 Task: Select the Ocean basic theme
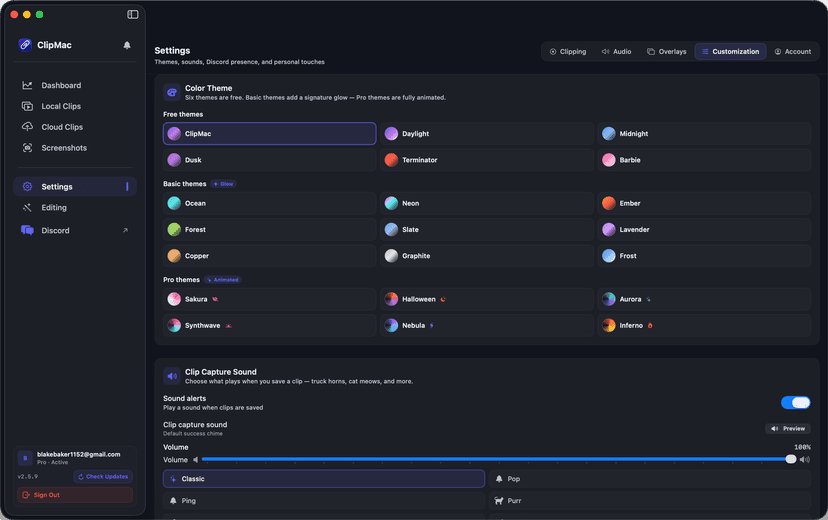coord(269,203)
